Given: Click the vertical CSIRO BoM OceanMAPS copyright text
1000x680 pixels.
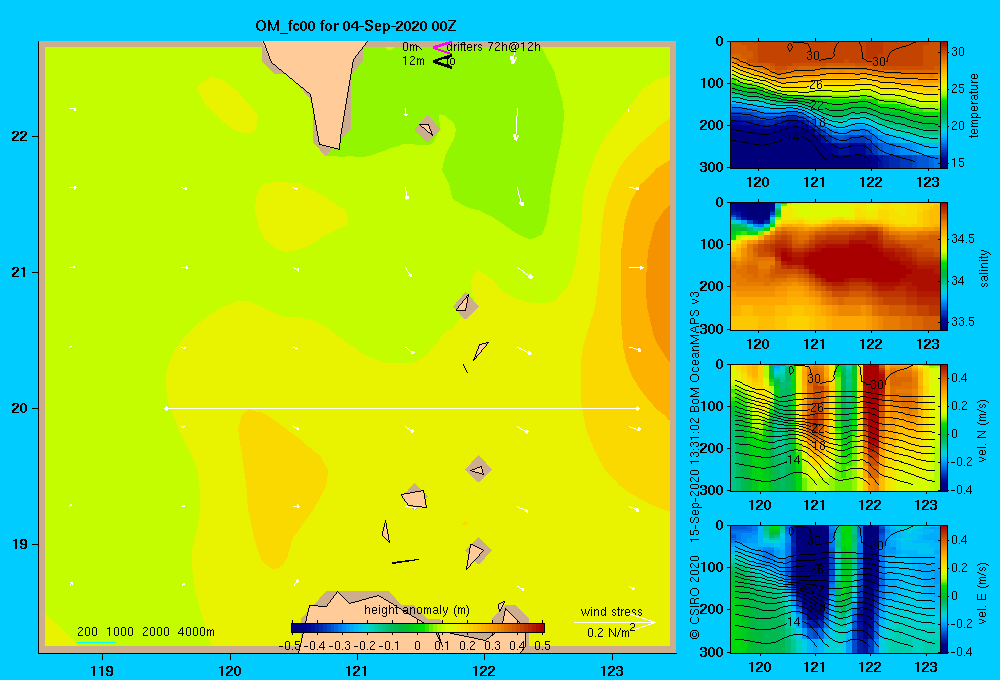Looking at the screenshot, I should coord(695,466).
